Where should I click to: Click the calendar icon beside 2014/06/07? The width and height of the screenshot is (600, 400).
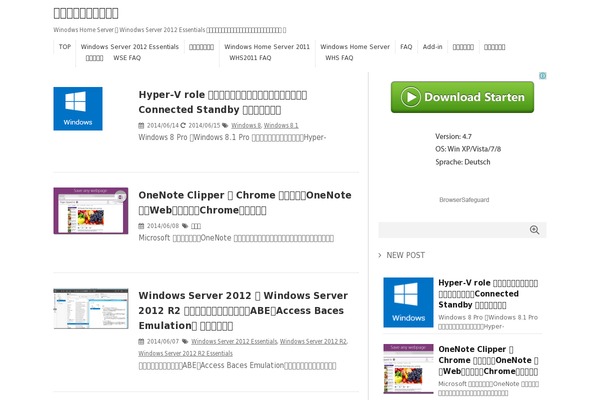(141, 341)
